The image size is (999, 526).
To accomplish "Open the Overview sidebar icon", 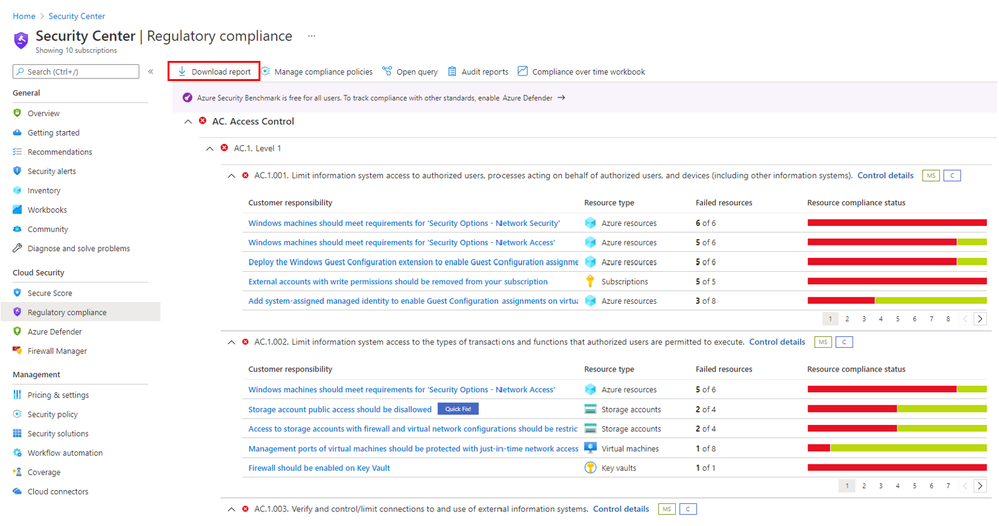I will [x=17, y=113].
